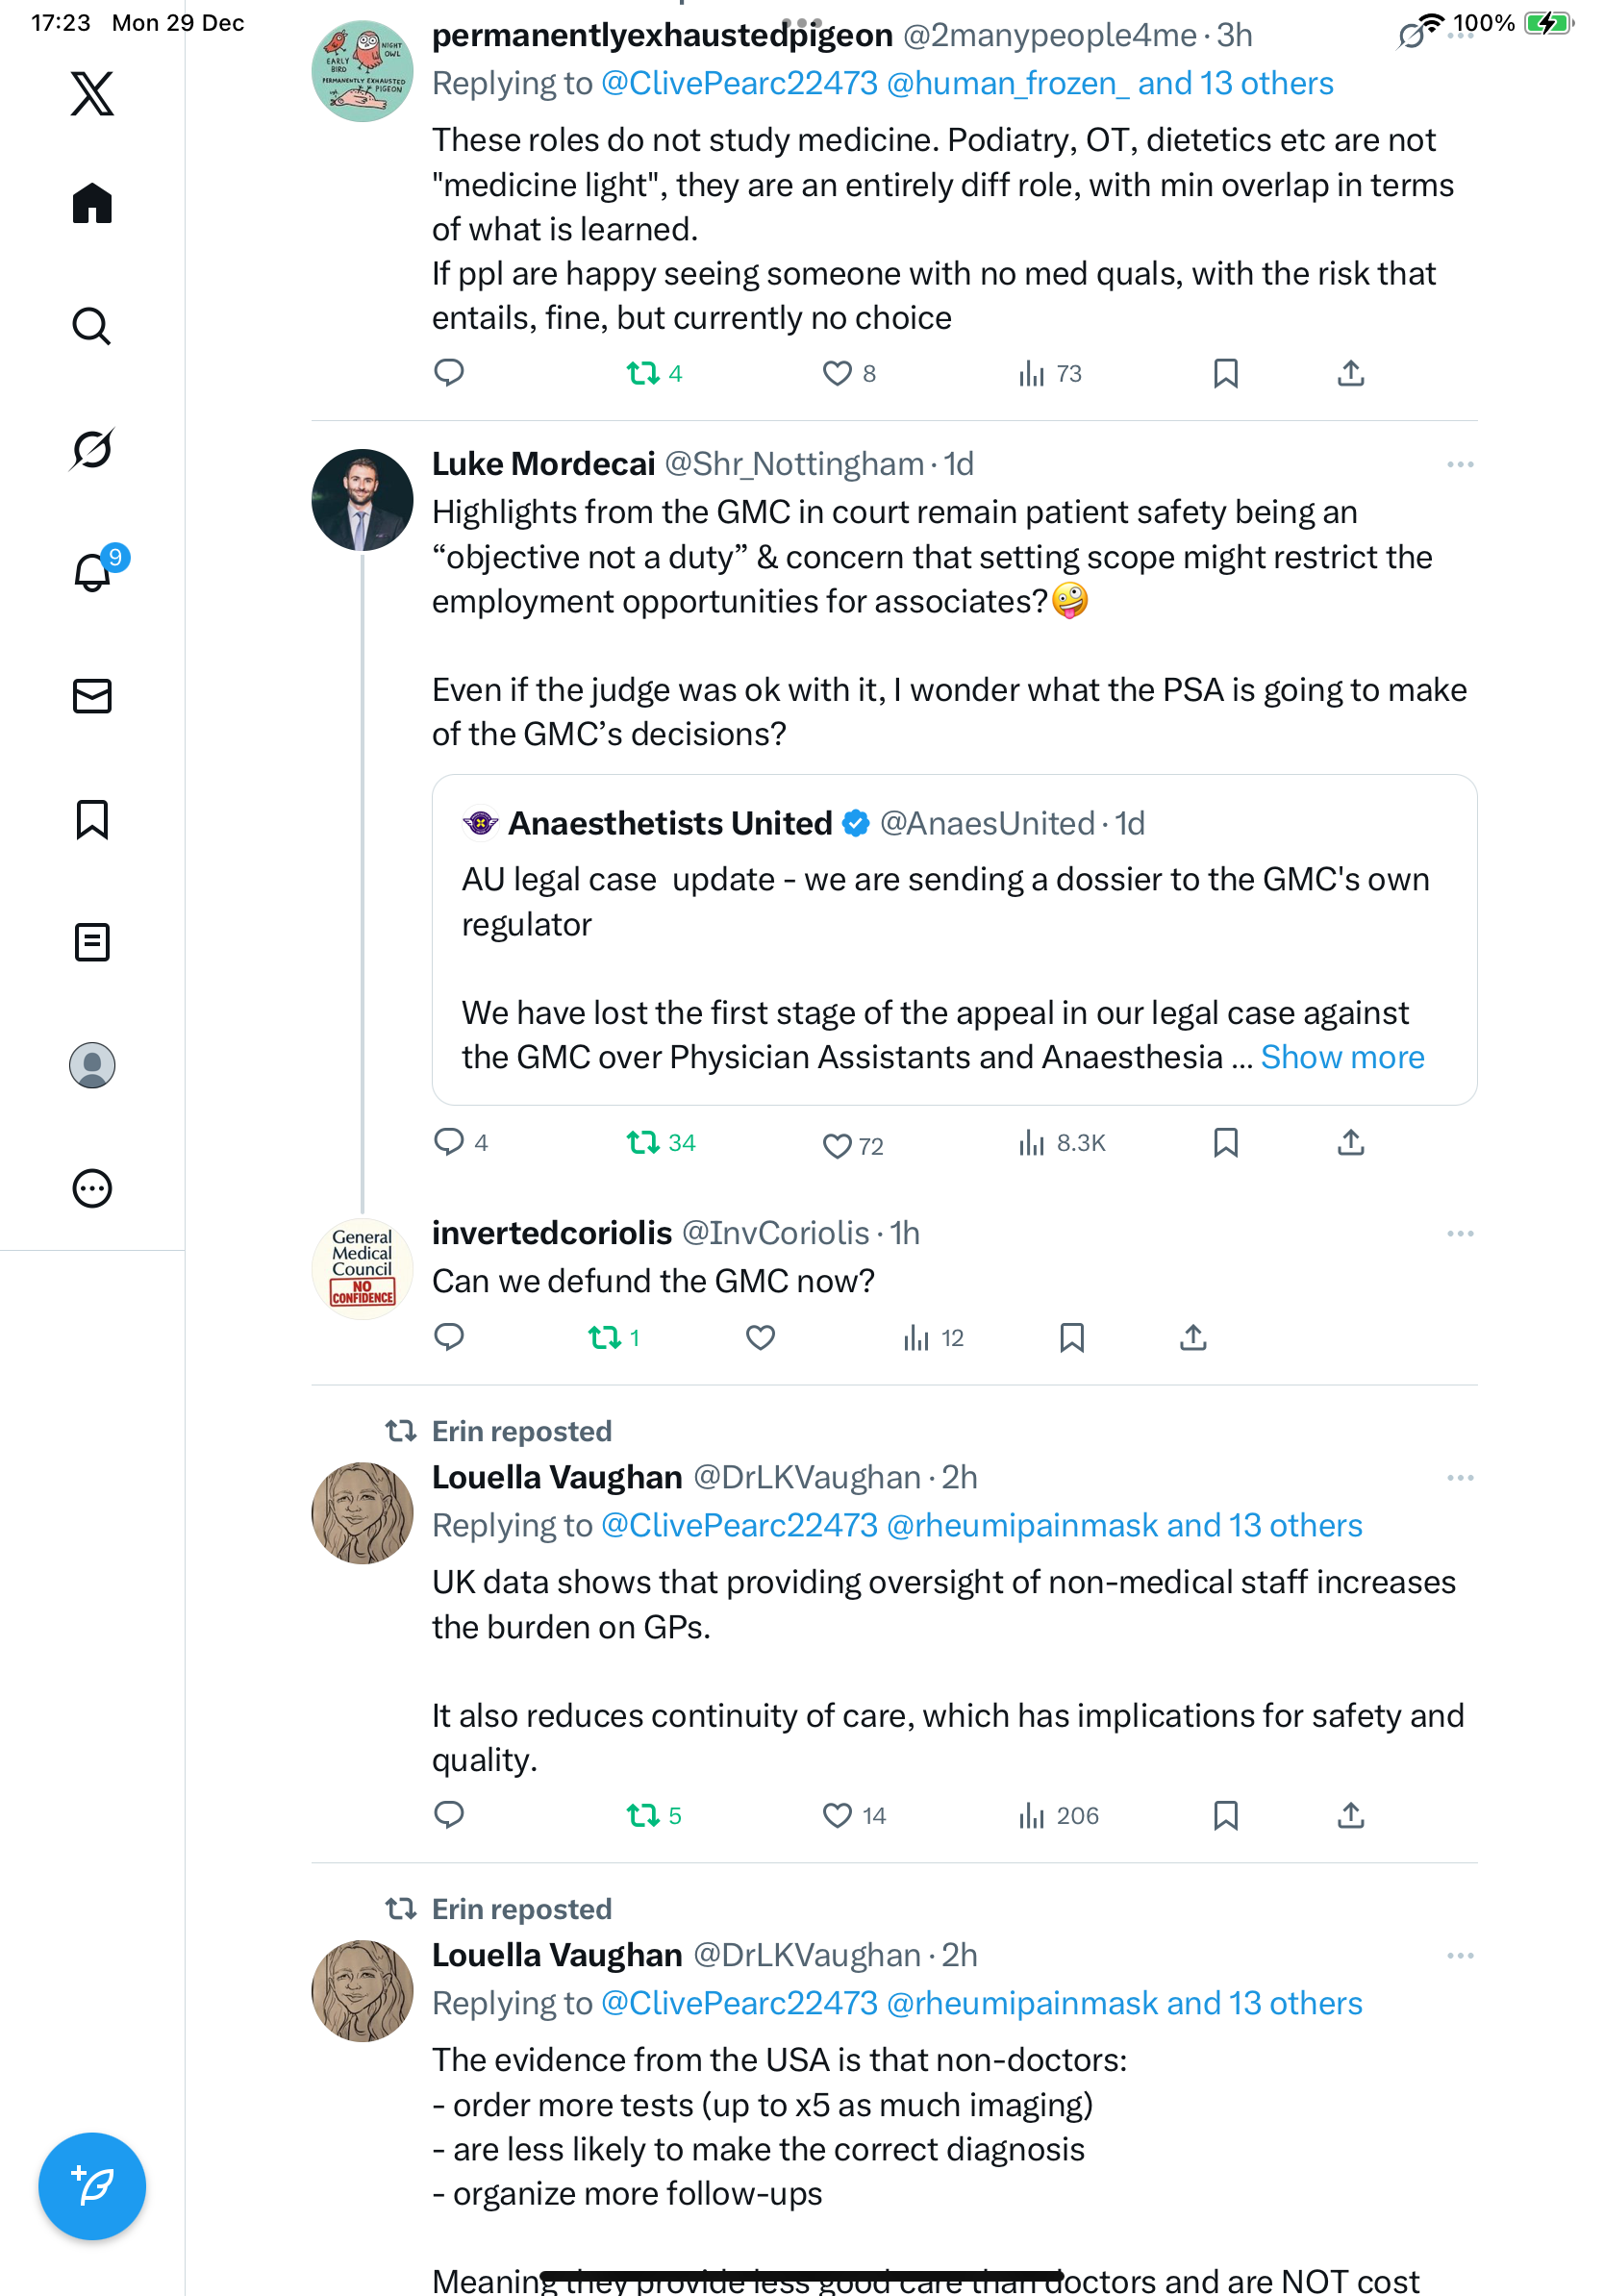The width and height of the screenshot is (1604, 2296).
Task: Open Search in the sidebar
Action: [92, 326]
